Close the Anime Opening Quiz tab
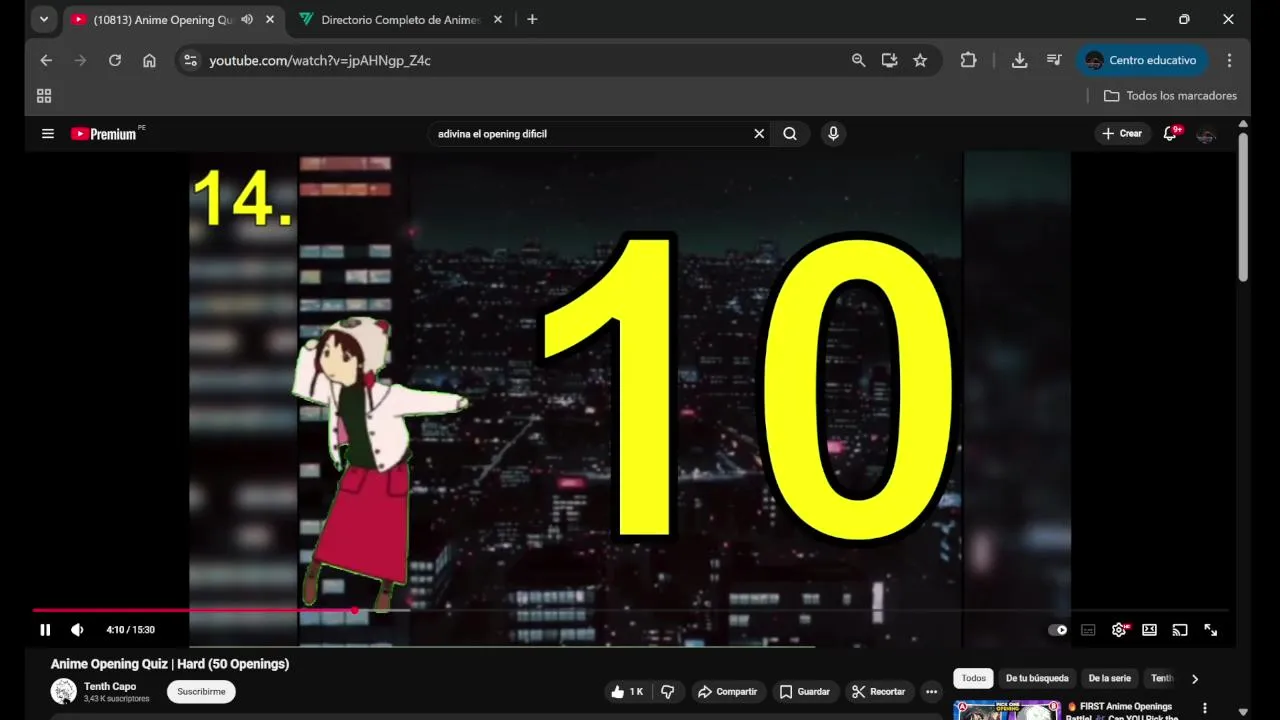Screen dimensions: 1280x720 click(269, 20)
